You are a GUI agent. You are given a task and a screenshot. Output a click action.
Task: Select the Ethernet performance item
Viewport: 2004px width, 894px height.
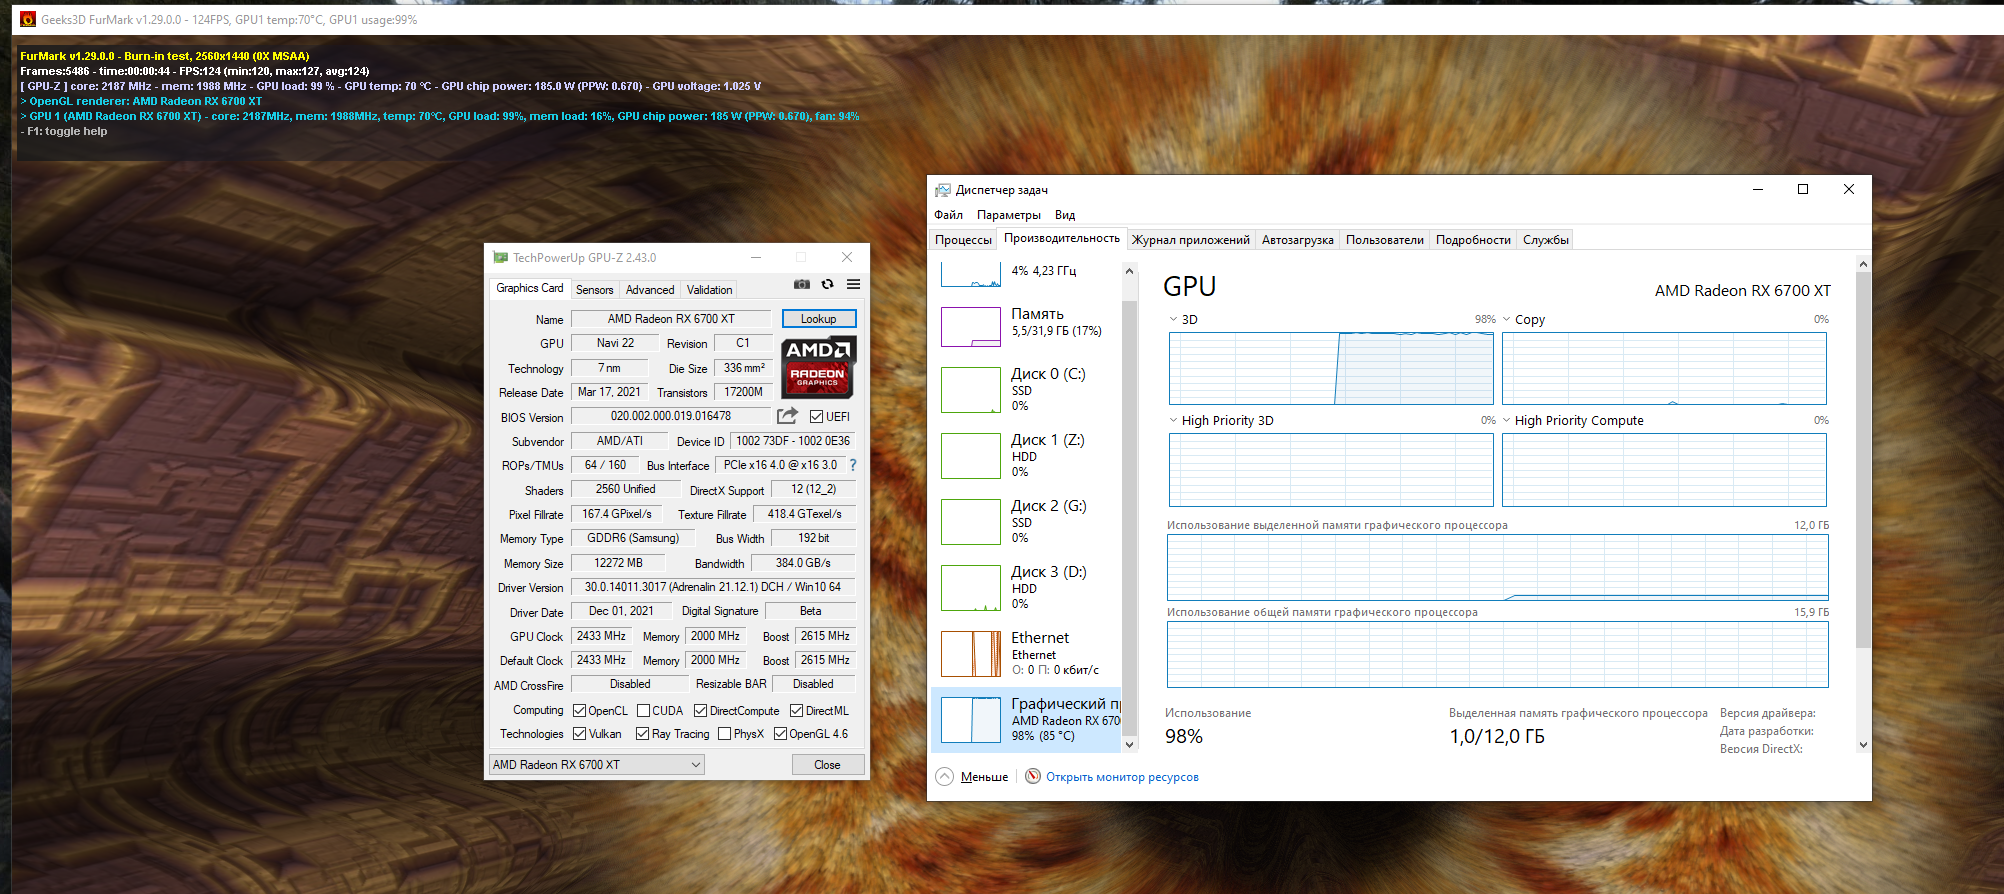coord(1027,653)
